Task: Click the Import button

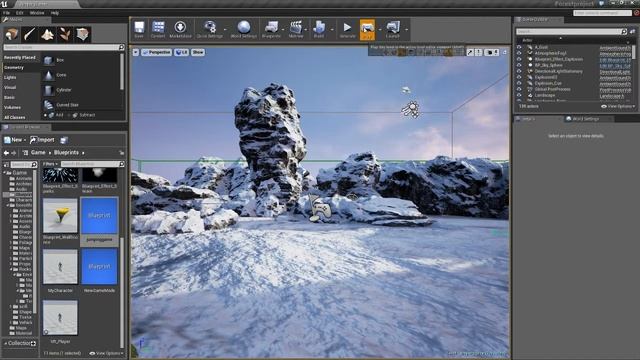Action: (x=42, y=140)
